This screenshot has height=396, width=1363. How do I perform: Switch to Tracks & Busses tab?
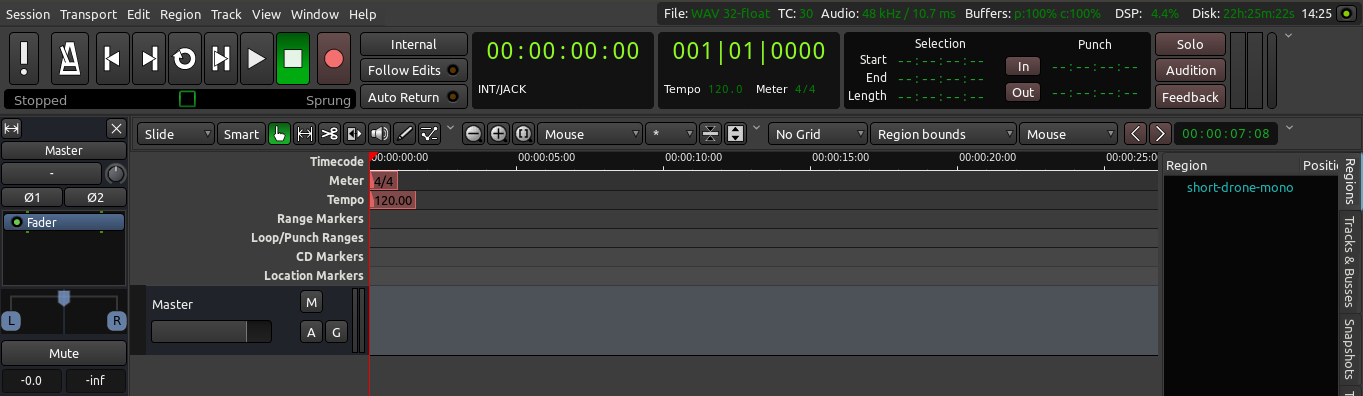coord(1350,262)
